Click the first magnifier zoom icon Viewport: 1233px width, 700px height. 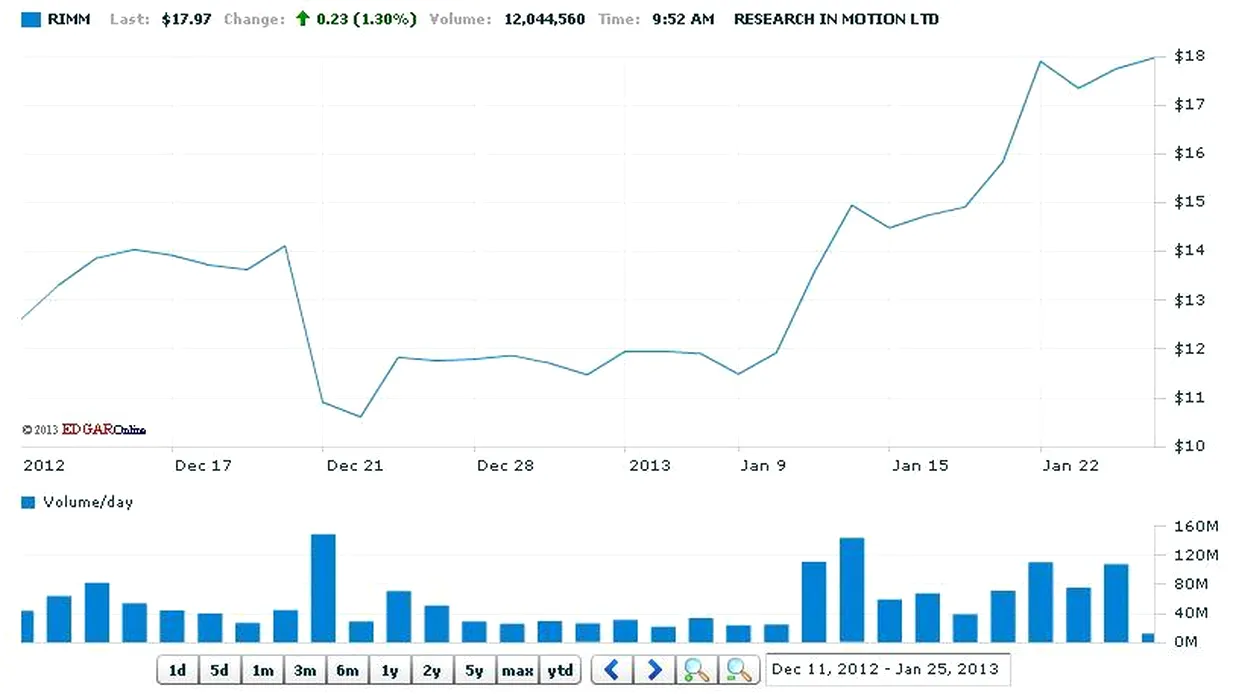click(x=696, y=670)
